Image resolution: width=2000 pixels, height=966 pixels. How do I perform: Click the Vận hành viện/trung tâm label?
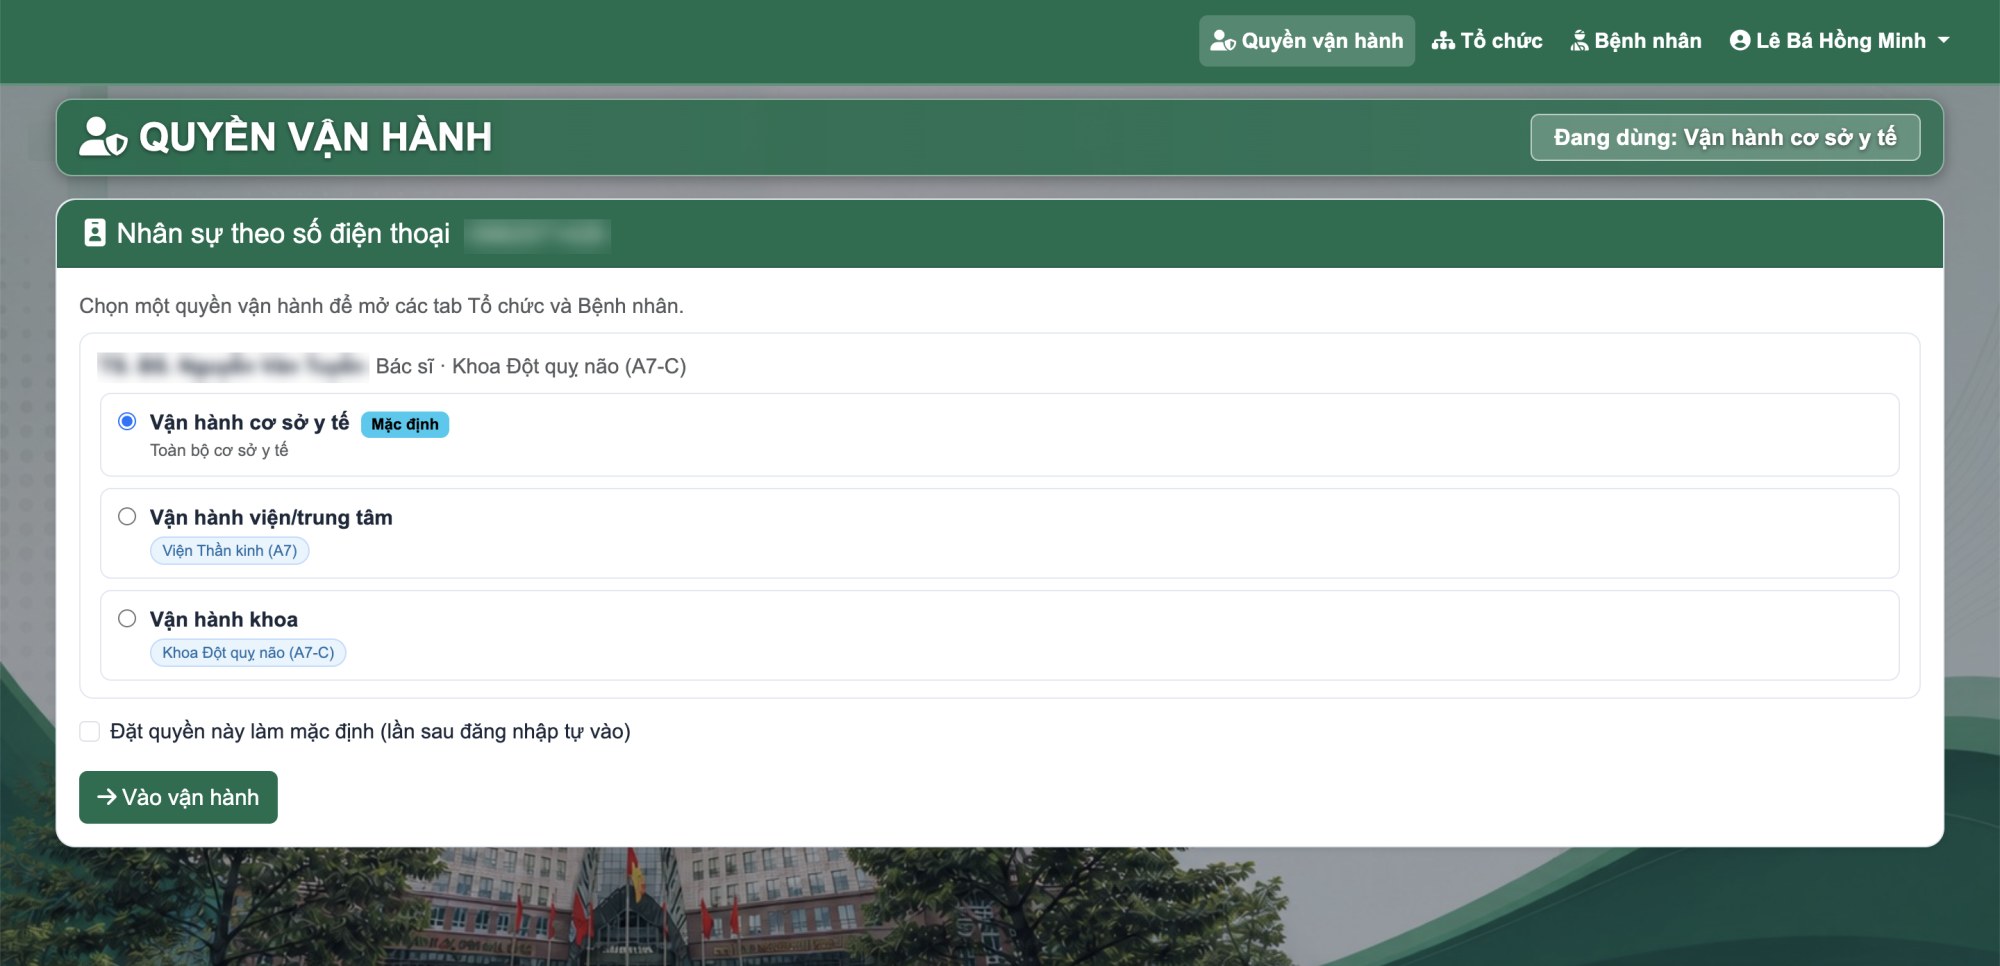click(271, 517)
